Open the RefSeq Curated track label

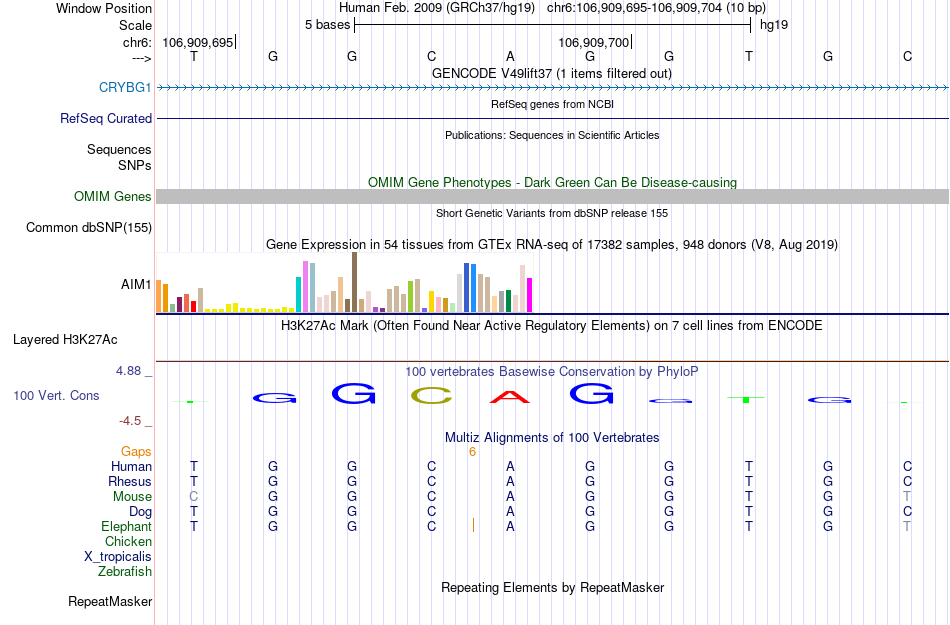[105, 119]
